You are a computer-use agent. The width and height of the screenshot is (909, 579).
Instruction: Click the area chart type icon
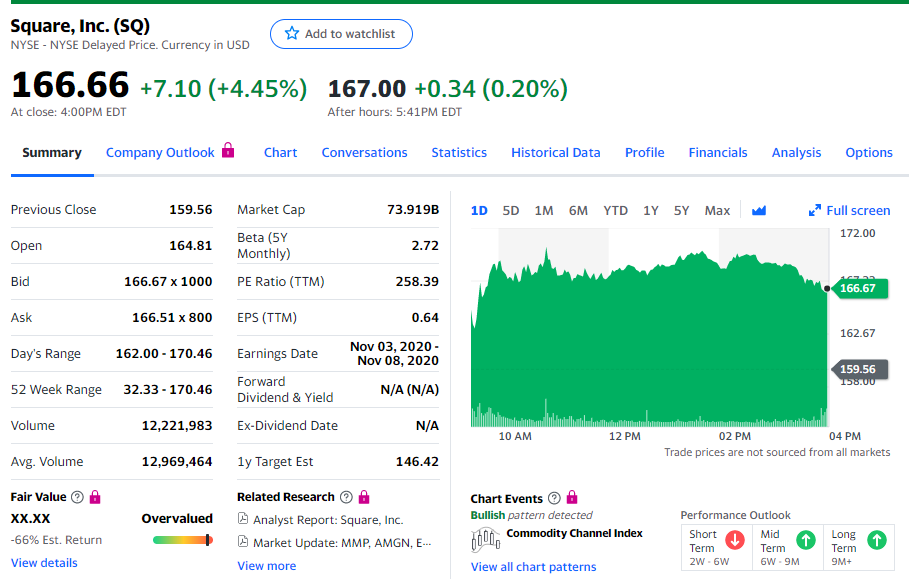pyautogui.click(x=758, y=211)
